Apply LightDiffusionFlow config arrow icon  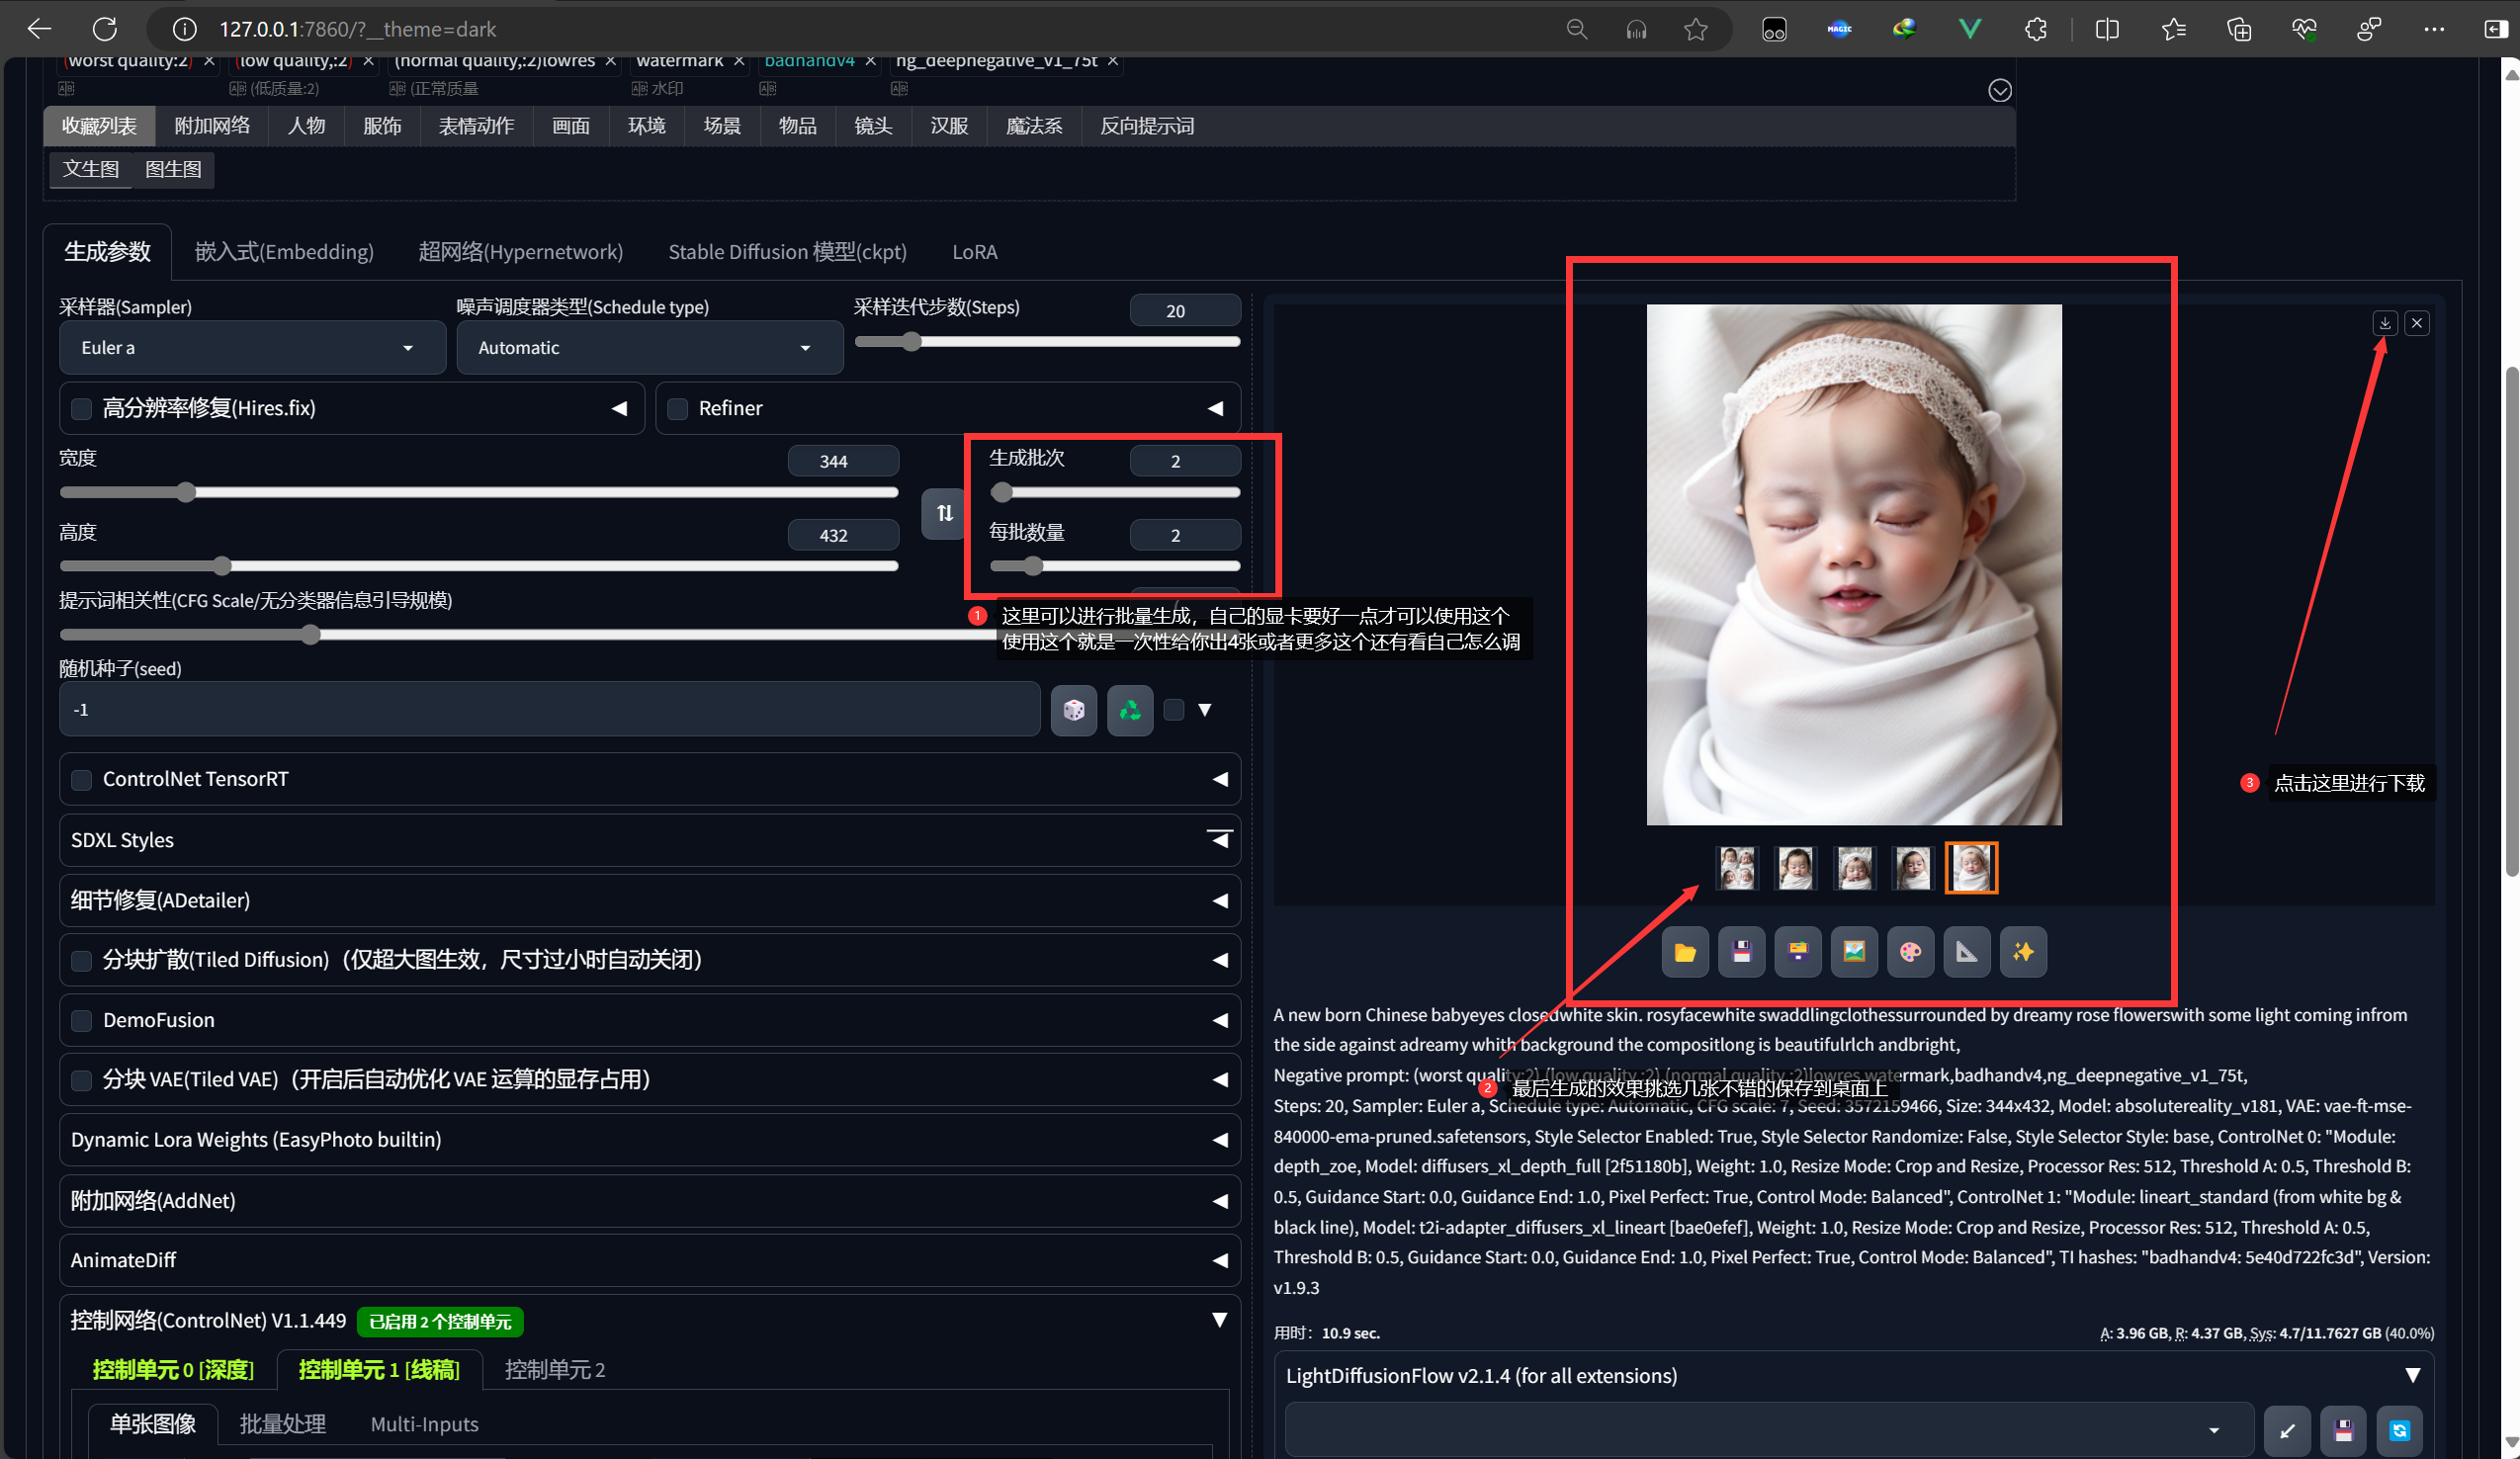point(2287,1431)
